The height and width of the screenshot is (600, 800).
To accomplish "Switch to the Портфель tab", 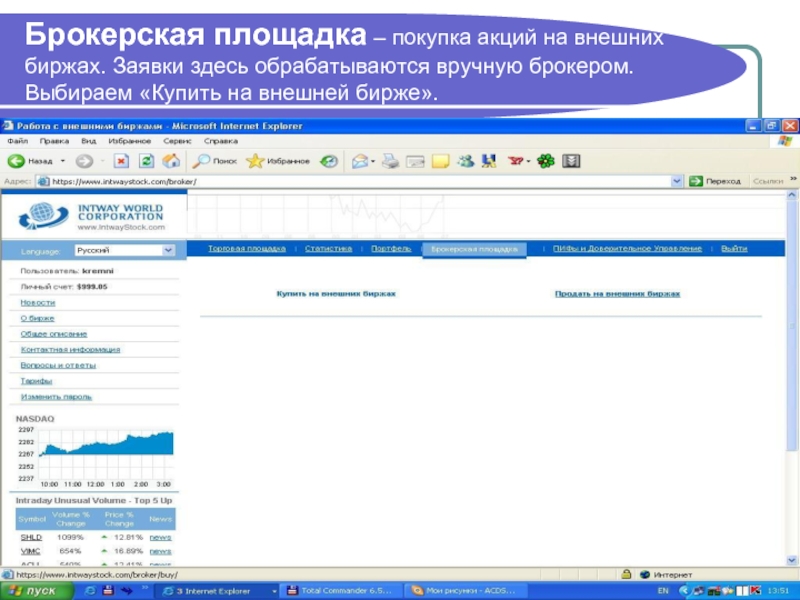I will point(390,248).
